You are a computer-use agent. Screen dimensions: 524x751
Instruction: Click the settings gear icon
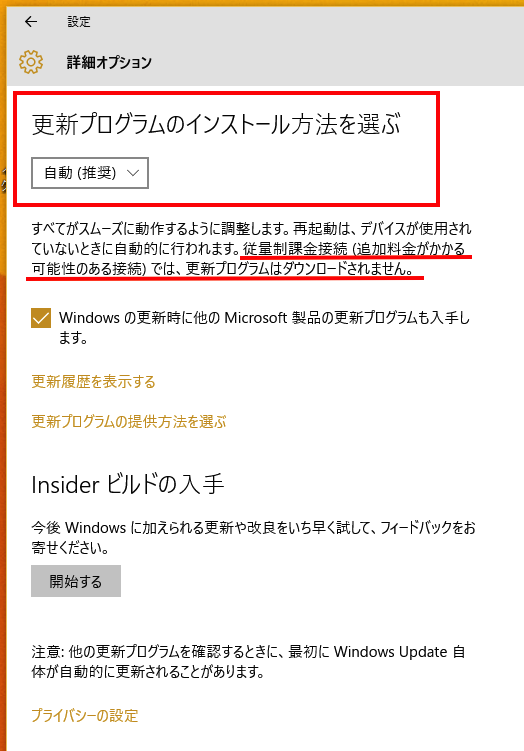(31, 62)
